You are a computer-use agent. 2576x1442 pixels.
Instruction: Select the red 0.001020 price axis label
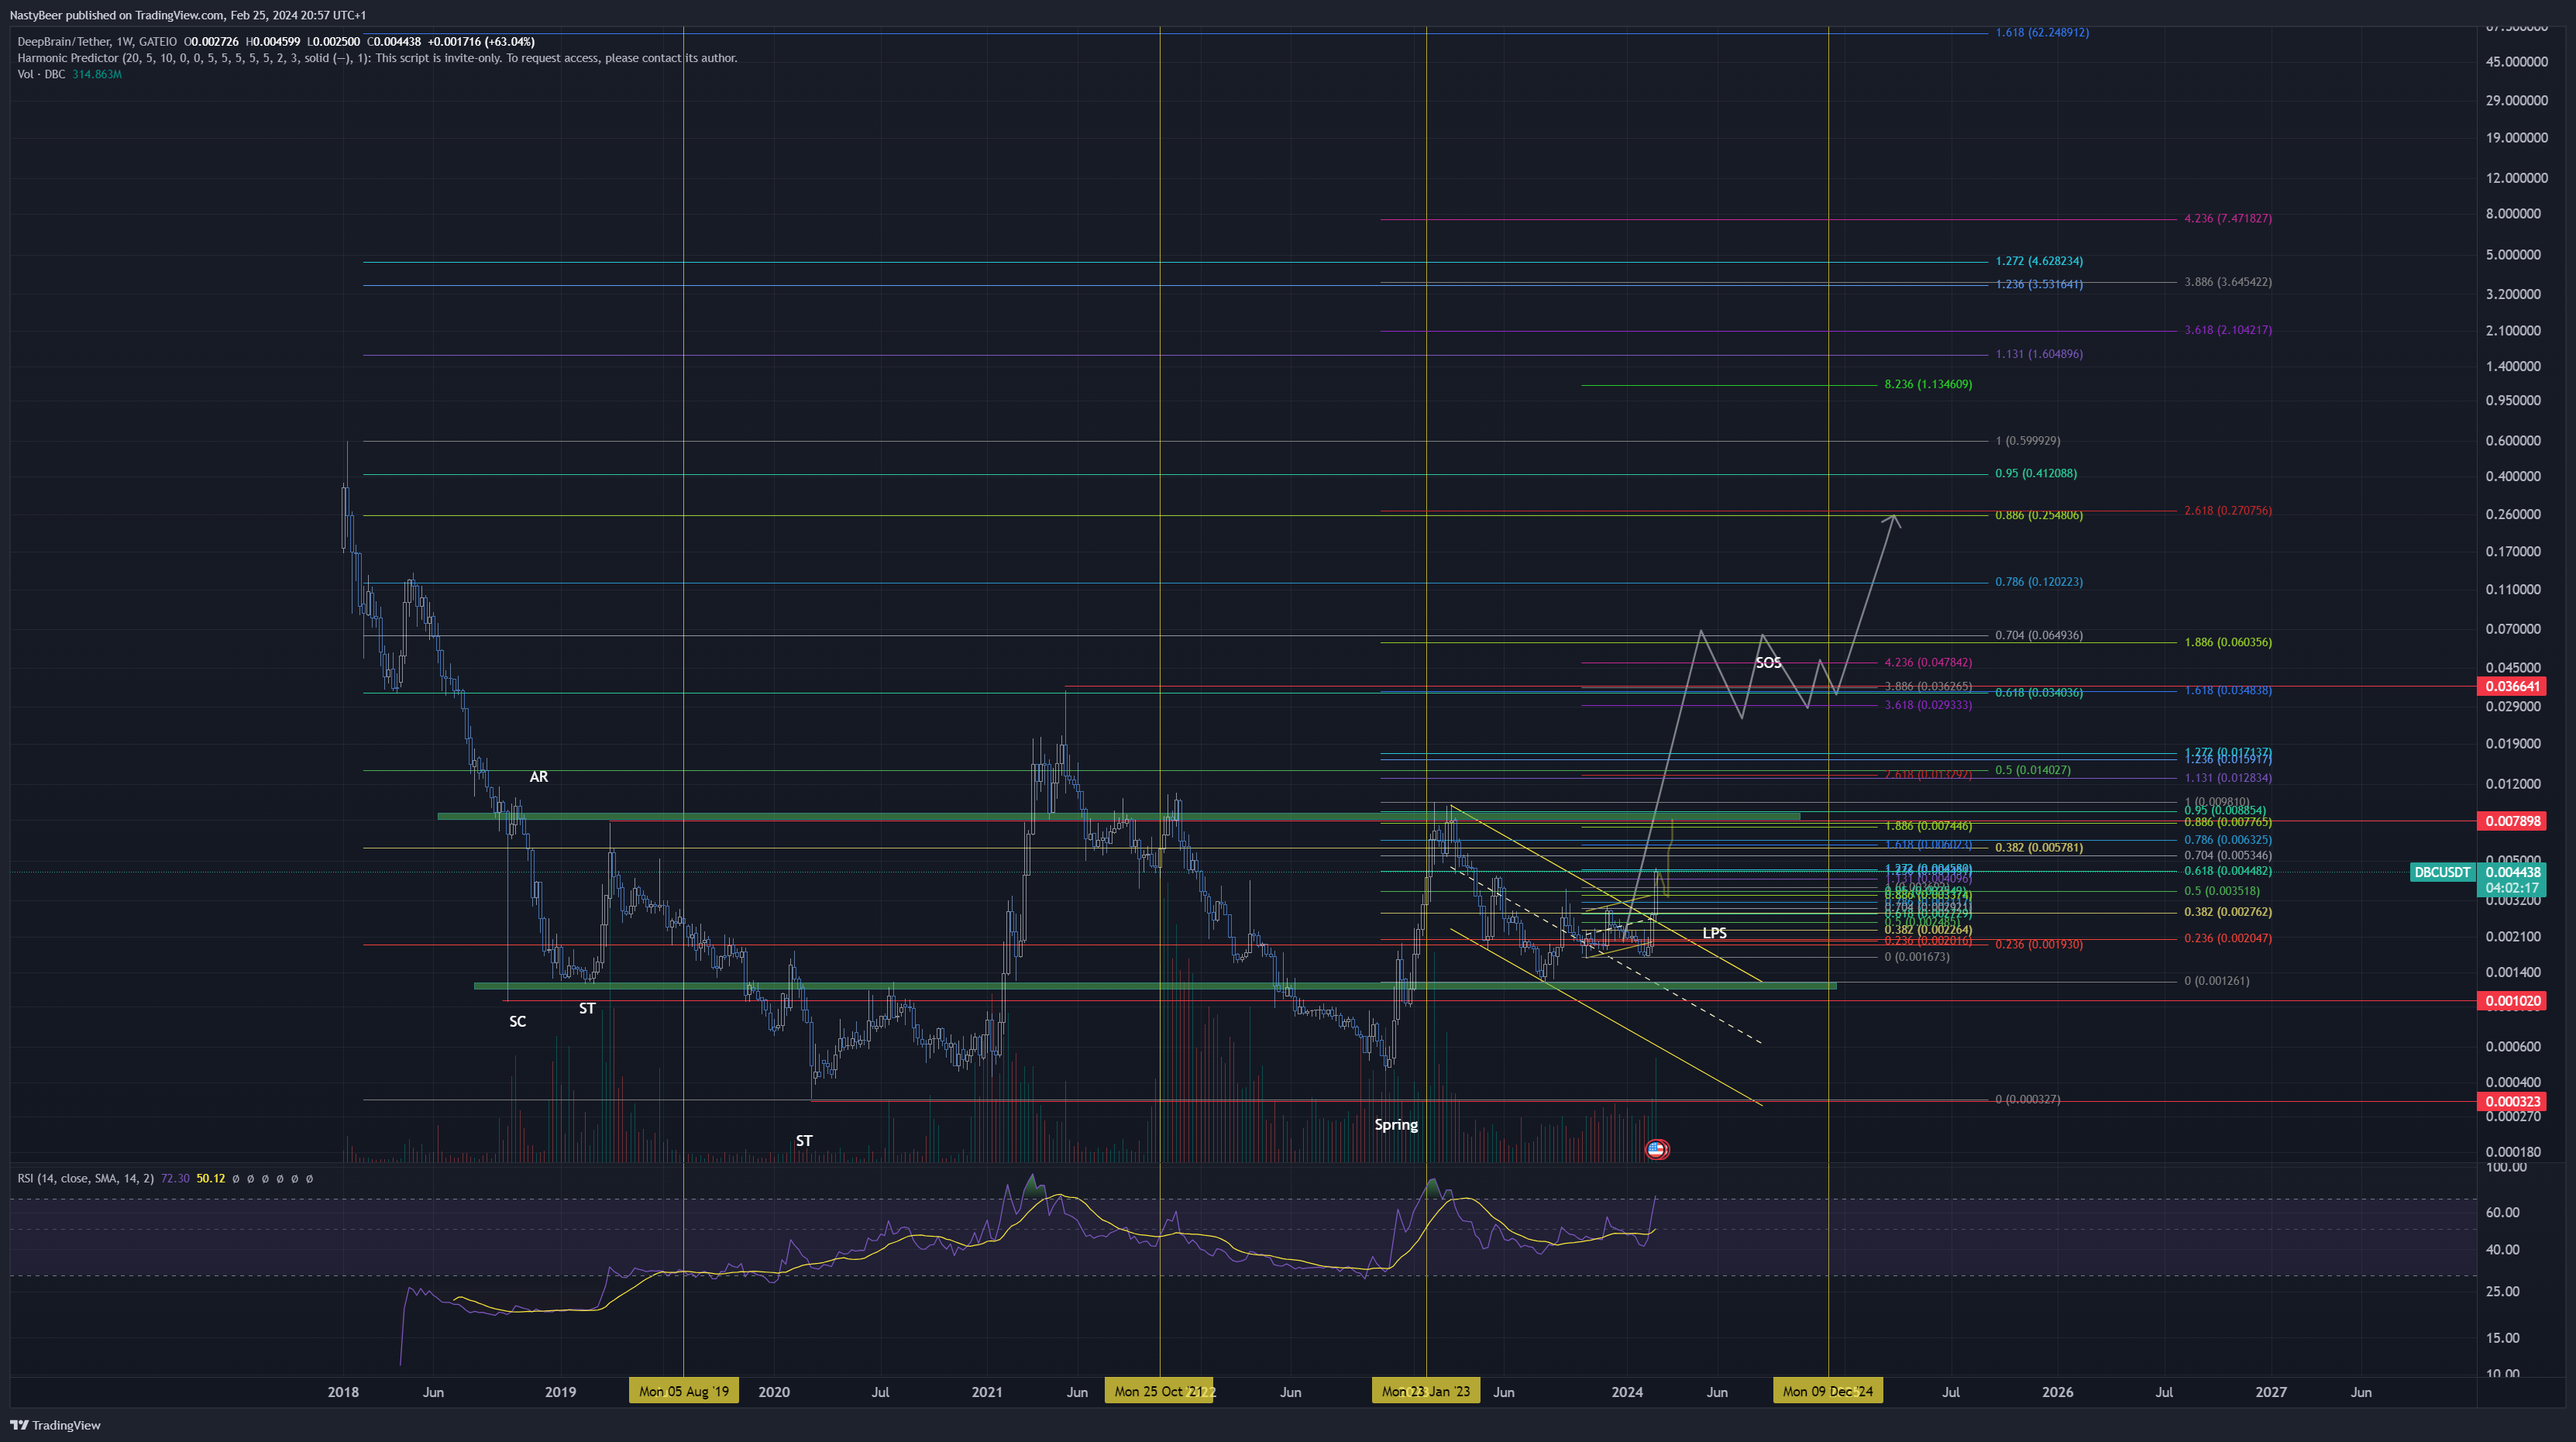click(2512, 1001)
